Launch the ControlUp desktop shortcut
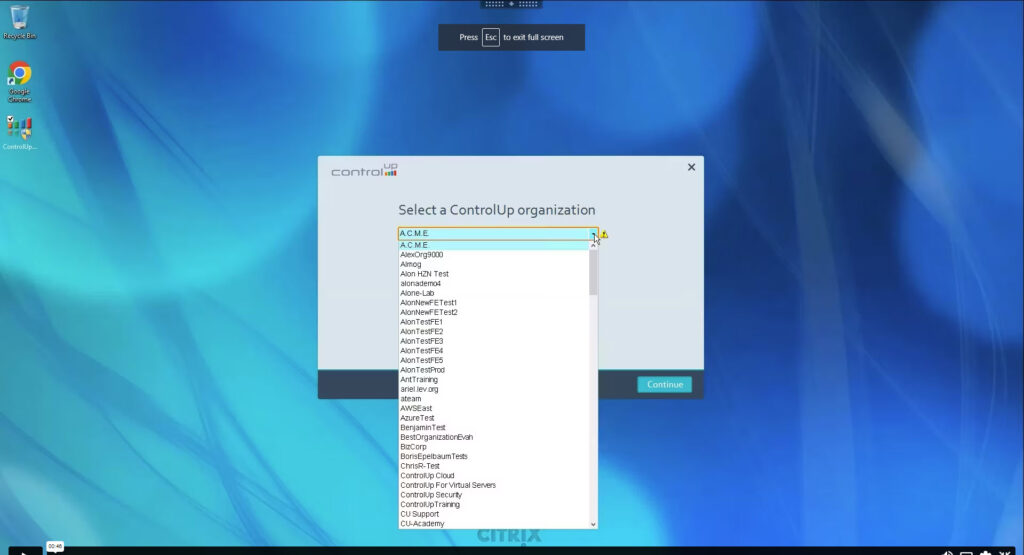The image size is (1024, 555). coord(19,130)
